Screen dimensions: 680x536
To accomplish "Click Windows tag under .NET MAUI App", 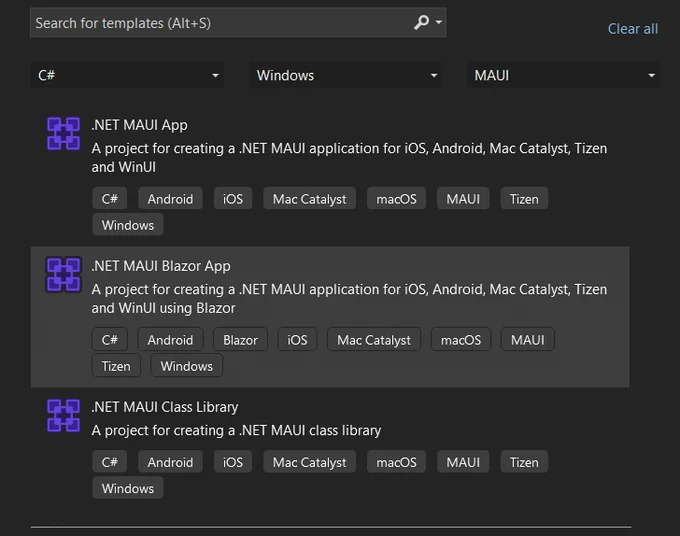I will (128, 225).
